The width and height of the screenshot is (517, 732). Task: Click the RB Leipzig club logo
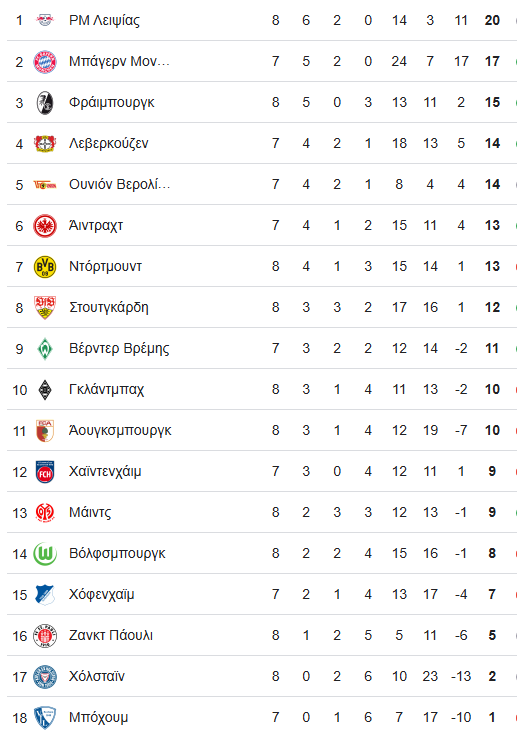(x=45, y=20)
